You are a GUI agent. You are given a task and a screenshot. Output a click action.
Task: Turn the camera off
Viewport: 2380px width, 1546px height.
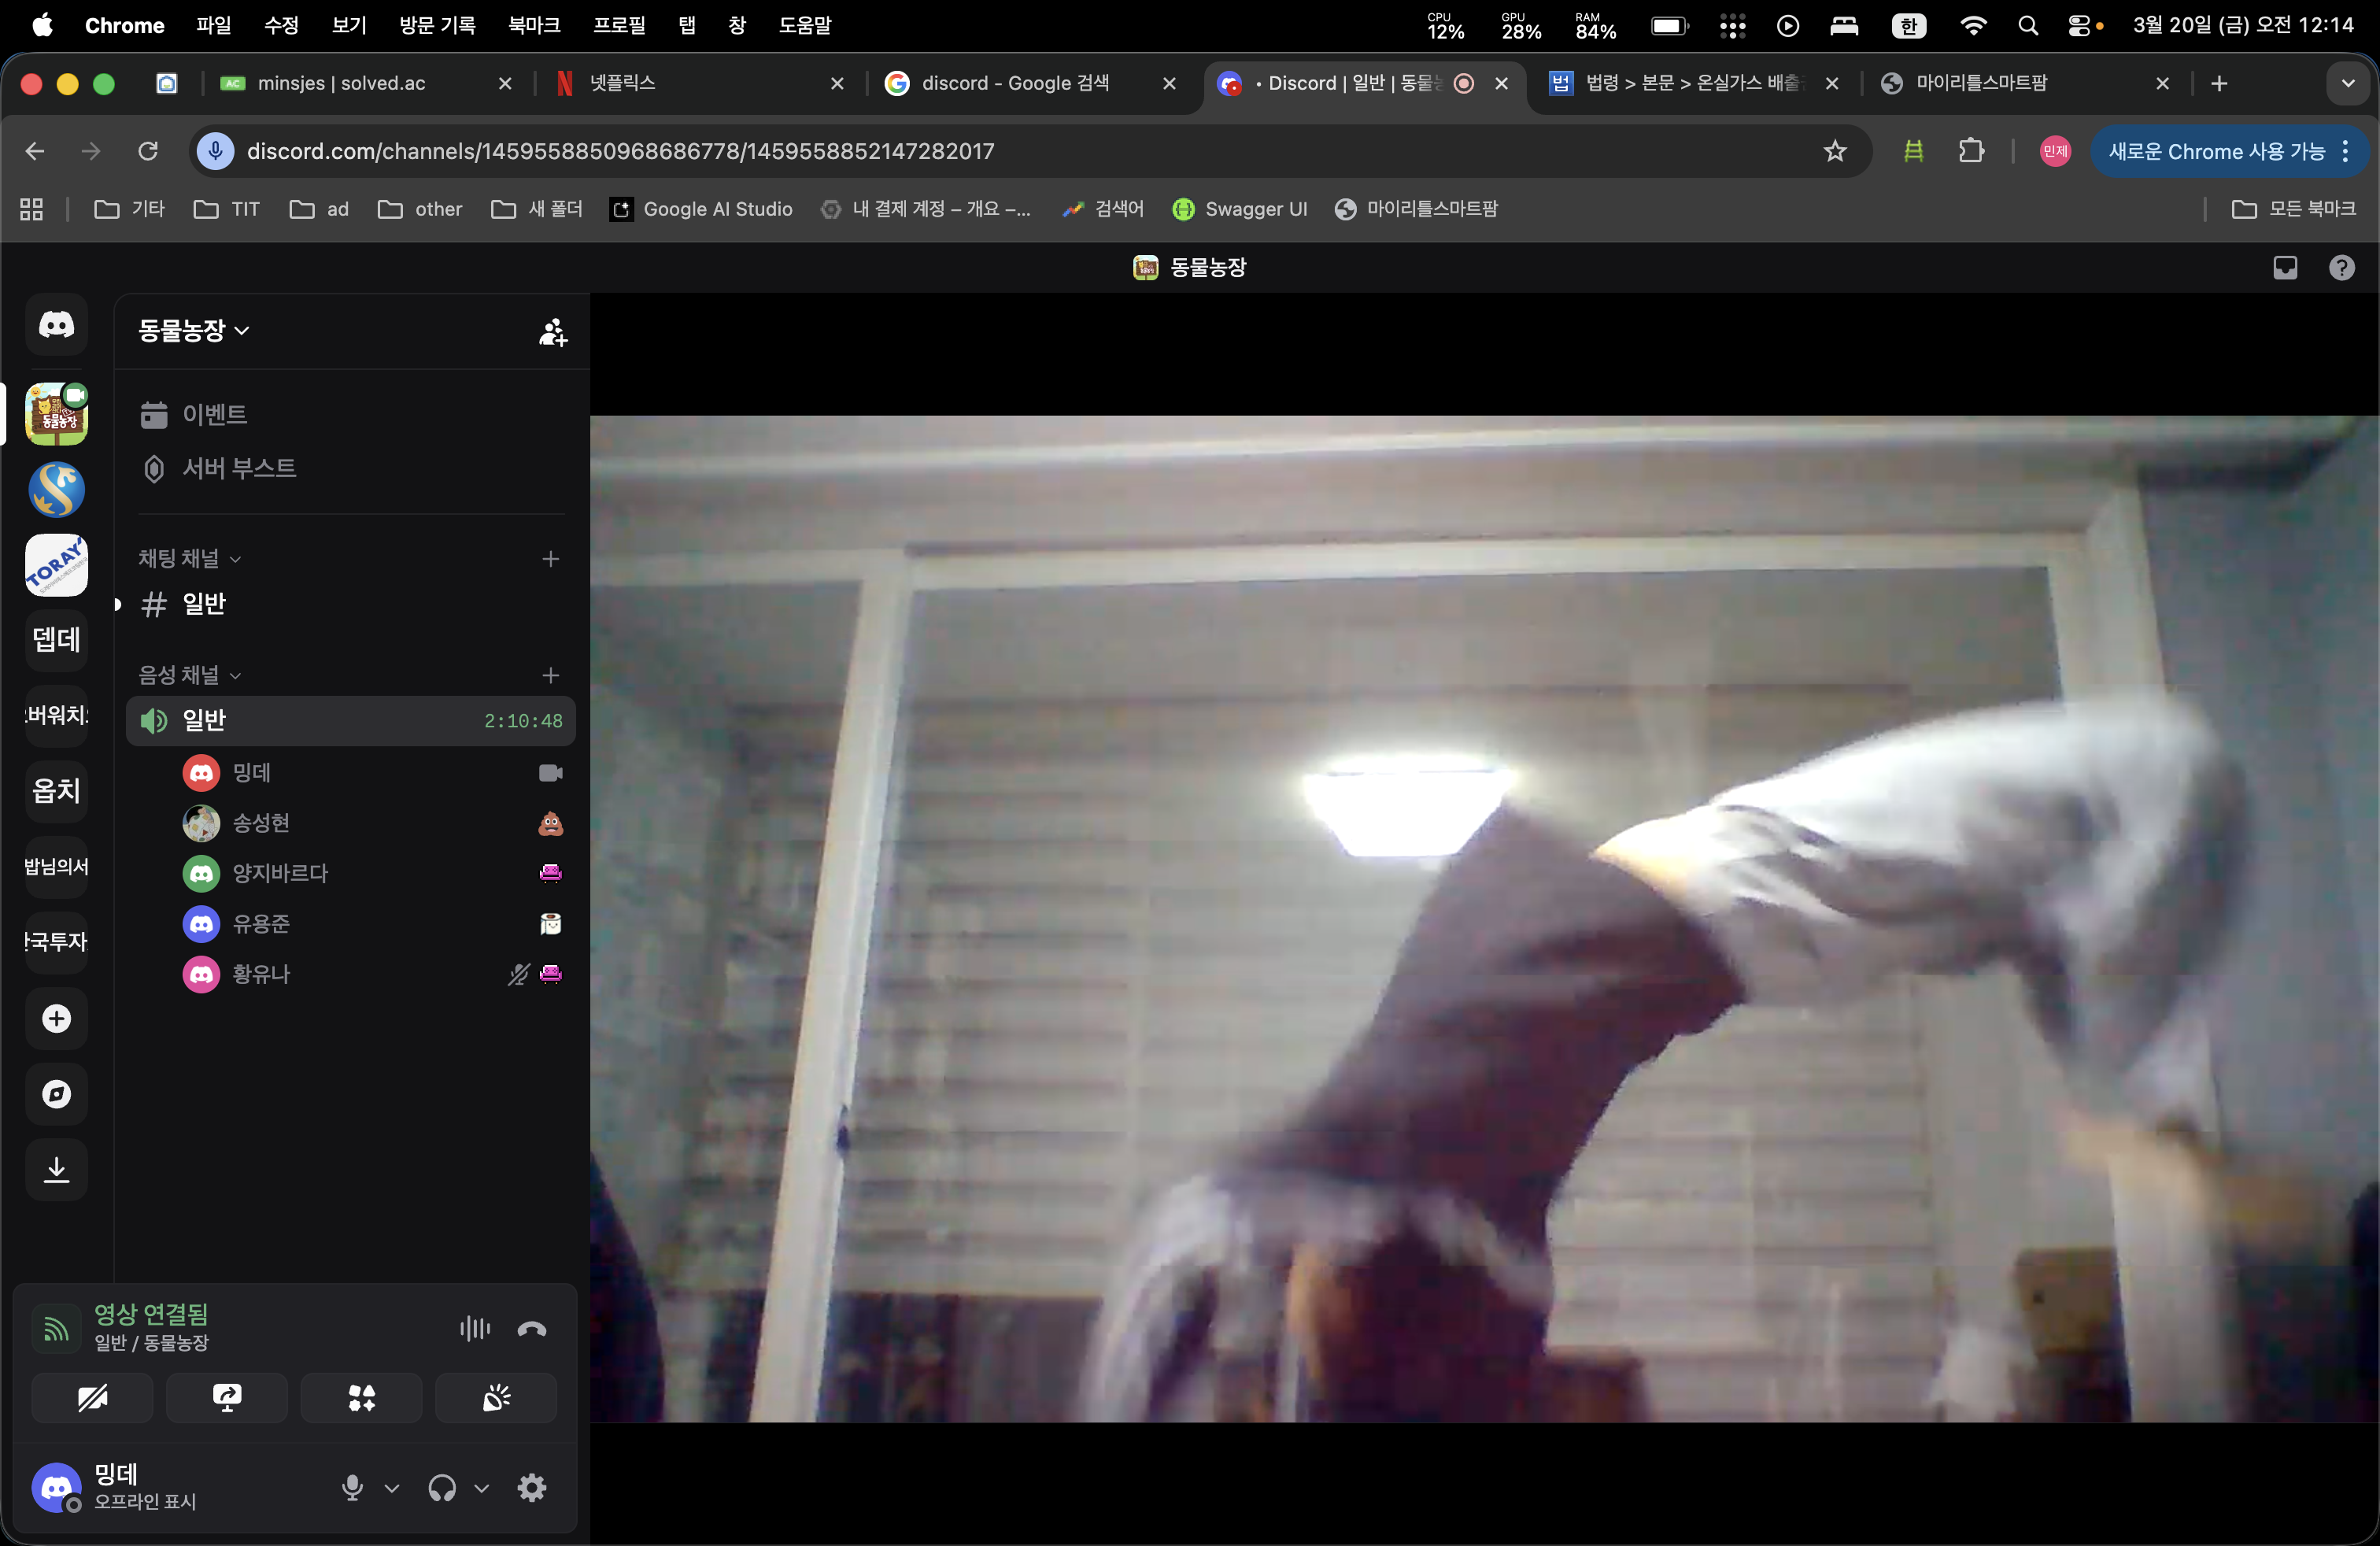tap(92, 1397)
